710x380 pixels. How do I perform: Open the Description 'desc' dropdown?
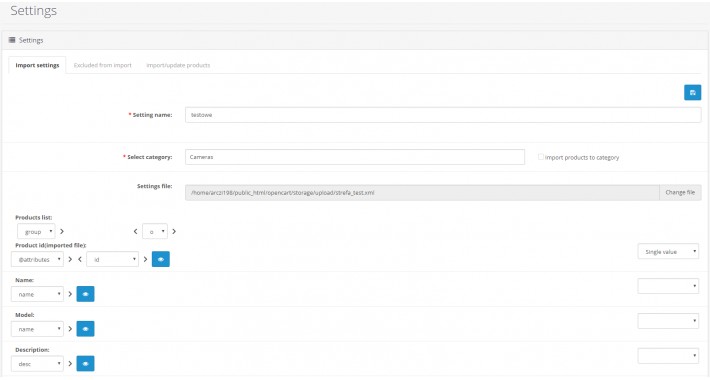pyautogui.click(x=37, y=364)
